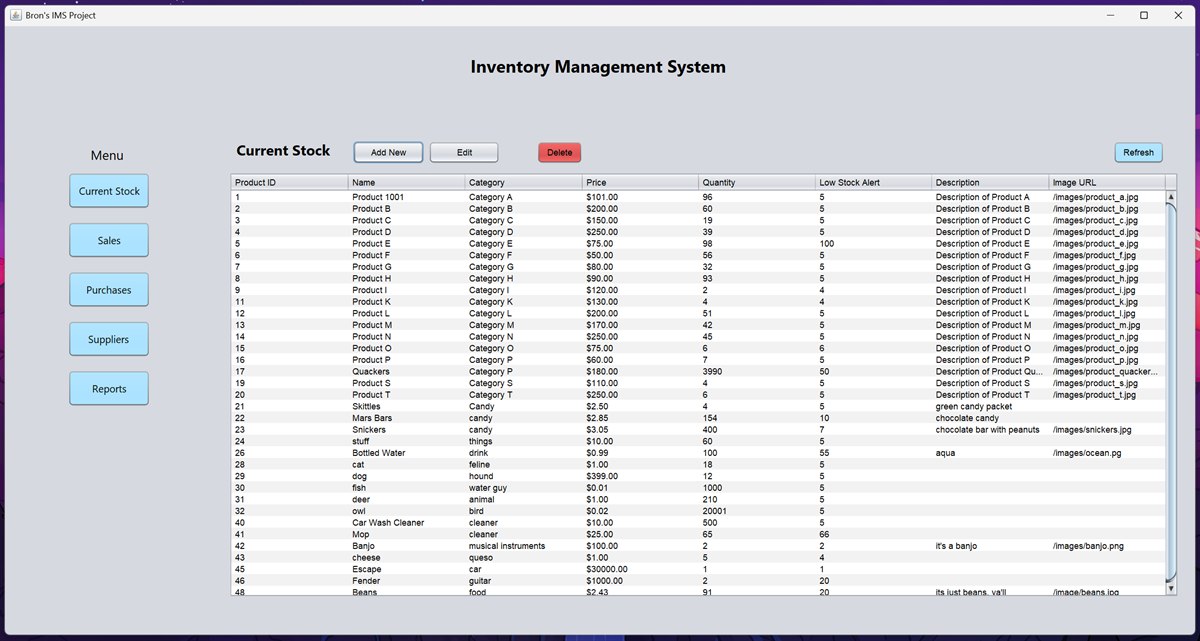This screenshot has width=1200, height=641.
Task: Select the Bottled Water row
Action: pyautogui.click(x=698, y=453)
